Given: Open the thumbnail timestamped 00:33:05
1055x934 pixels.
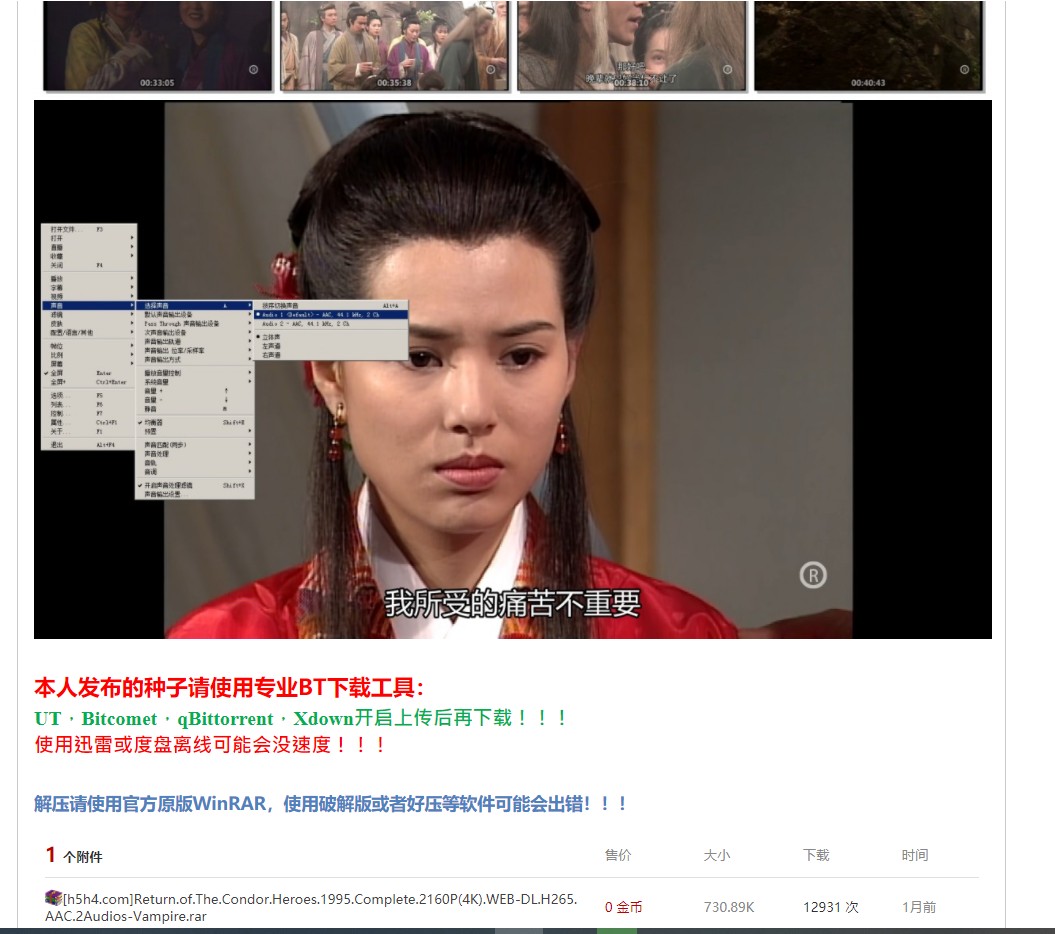Looking at the screenshot, I should pos(157,45).
